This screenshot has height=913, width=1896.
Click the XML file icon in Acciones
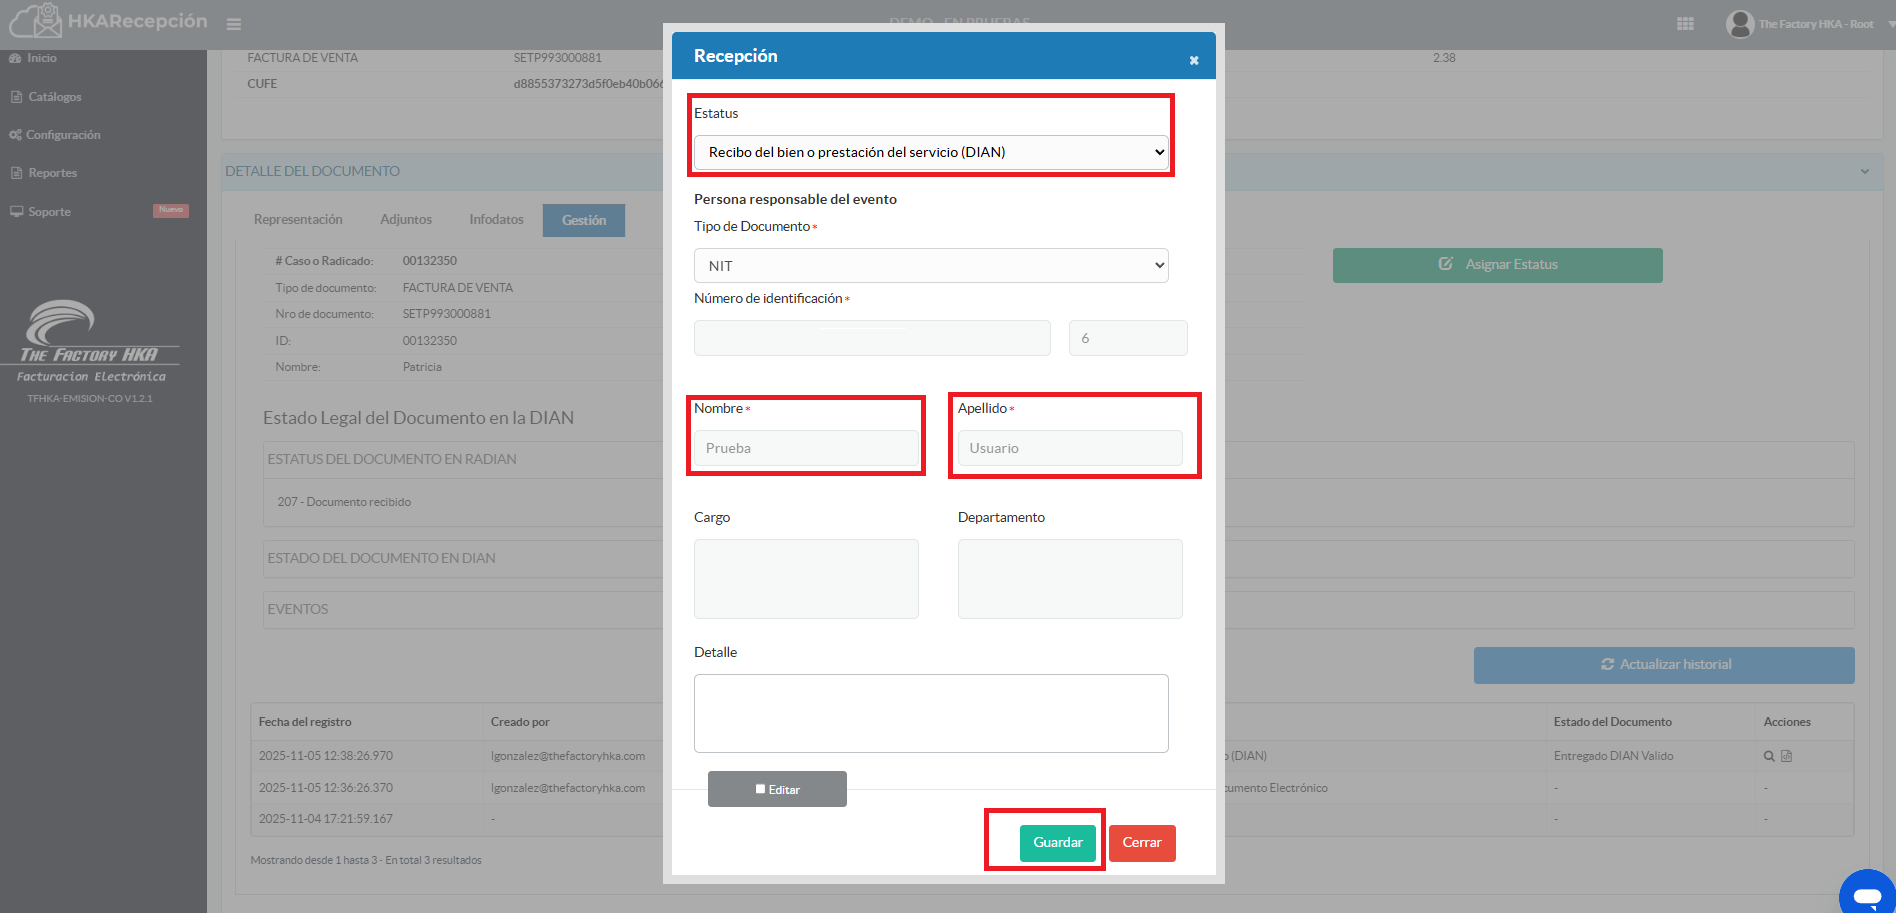1787,756
